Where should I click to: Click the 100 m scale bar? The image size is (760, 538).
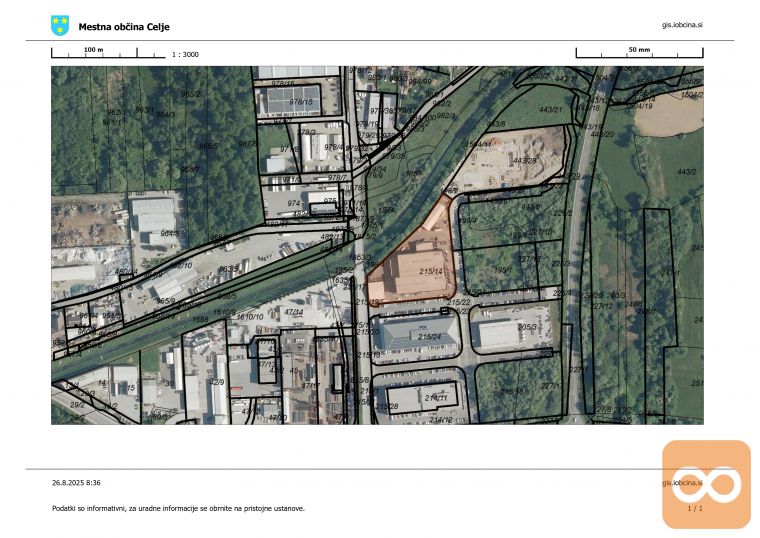click(x=108, y=53)
